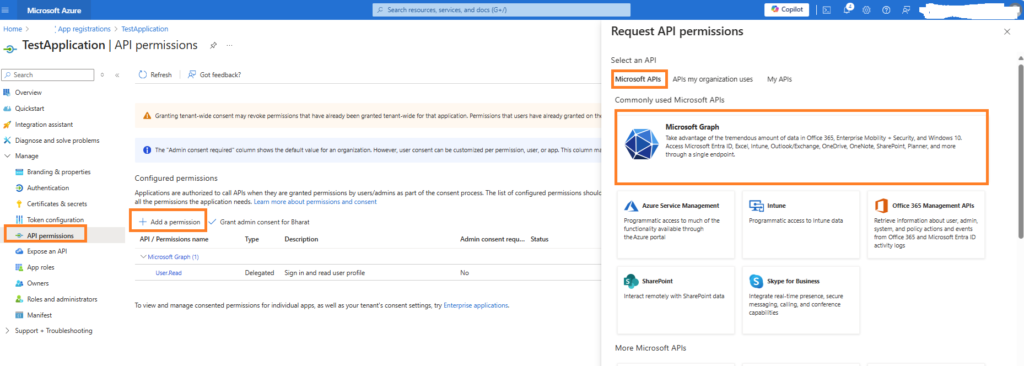Open Roles and administrators
Screen dimensions: 1024x366
(62, 299)
